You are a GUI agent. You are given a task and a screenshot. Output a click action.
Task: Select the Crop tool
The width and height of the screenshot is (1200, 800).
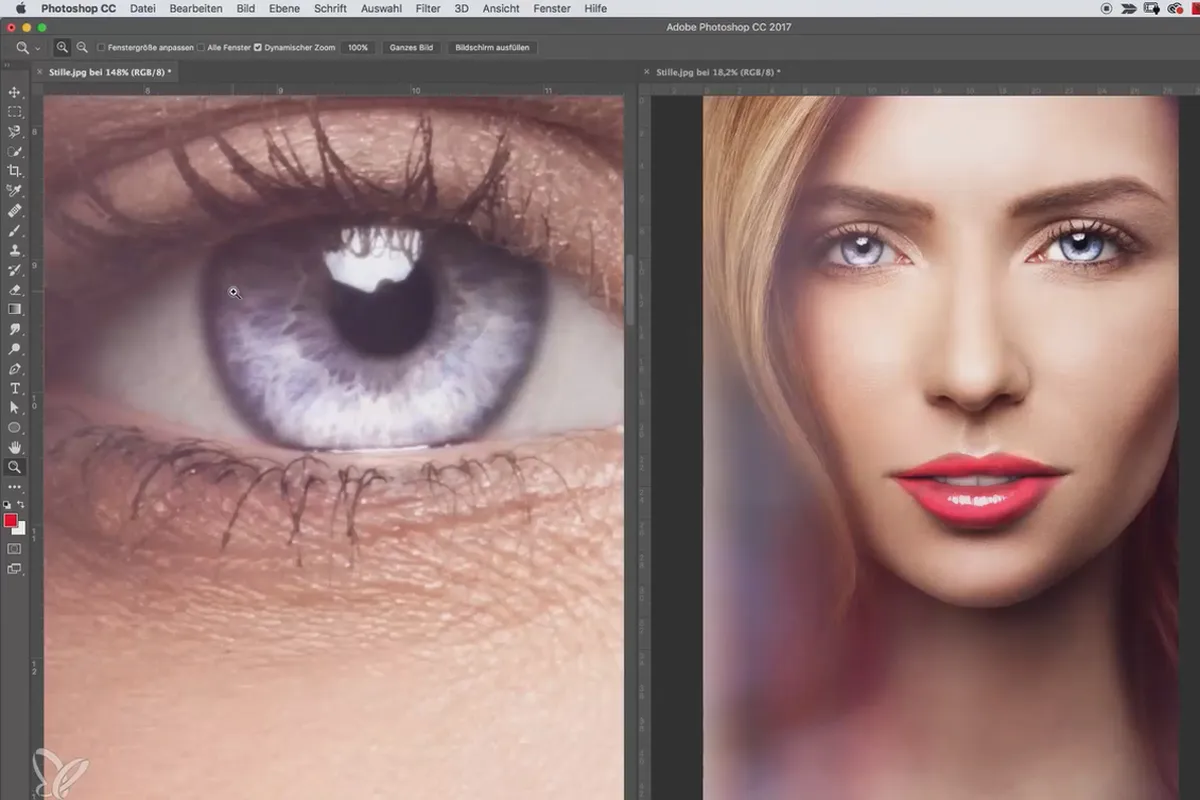(x=15, y=171)
